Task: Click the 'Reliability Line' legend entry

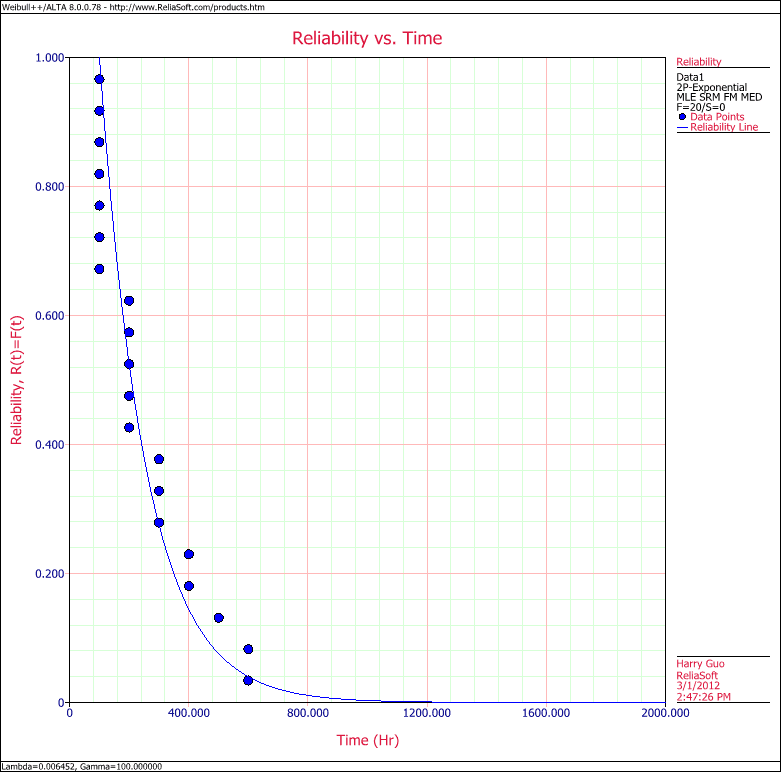Action: coord(717,127)
